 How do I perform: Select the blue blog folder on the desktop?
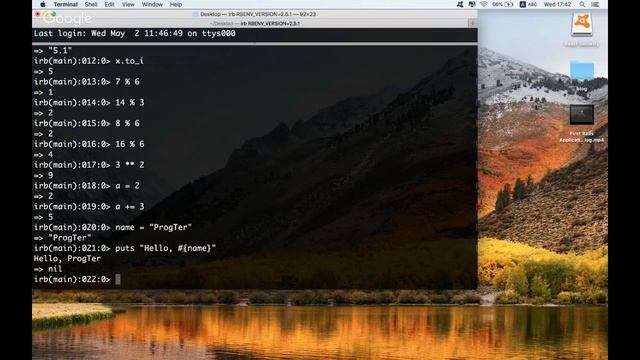[582, 70]
